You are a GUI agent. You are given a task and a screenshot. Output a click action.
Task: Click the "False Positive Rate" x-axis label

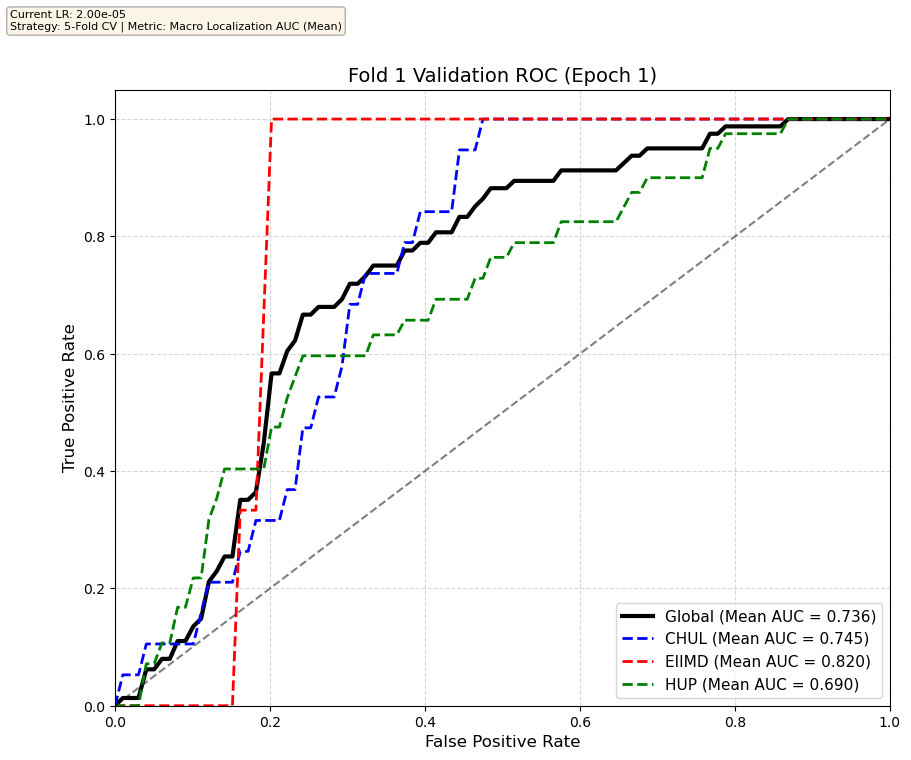502,741
